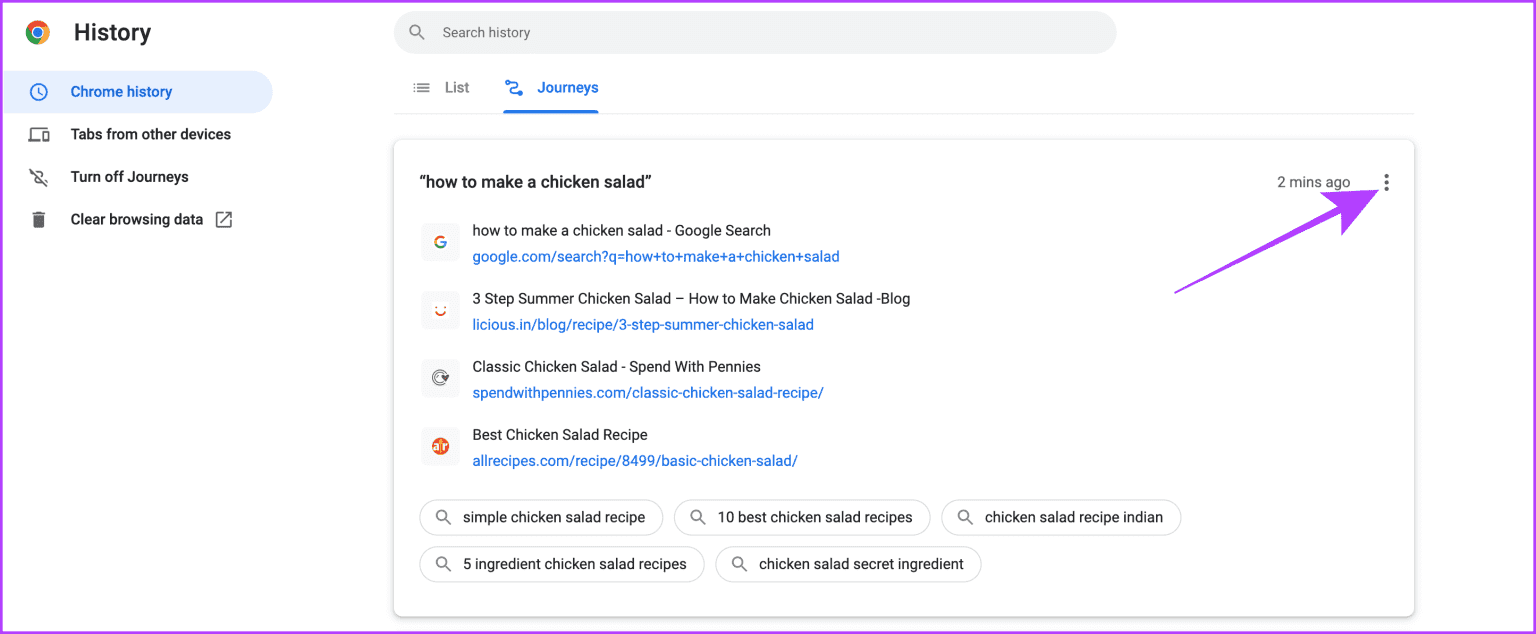The width and height of the screenshot is (1536, 634).
Task: Click the Spend With Pennies favicon
Action: pos(440,378)
